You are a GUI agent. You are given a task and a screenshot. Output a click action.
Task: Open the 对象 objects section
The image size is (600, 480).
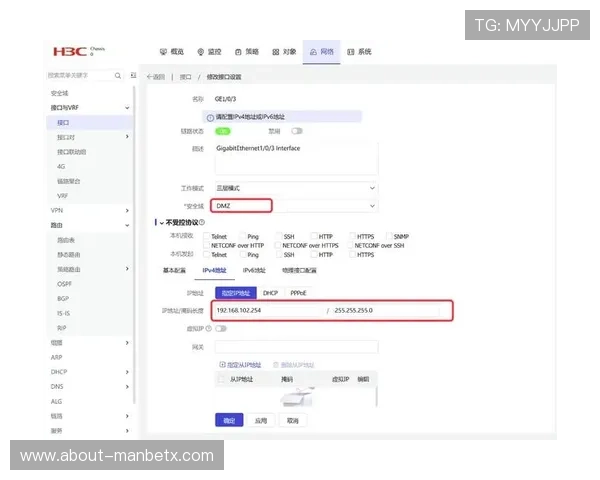[284, 52]
